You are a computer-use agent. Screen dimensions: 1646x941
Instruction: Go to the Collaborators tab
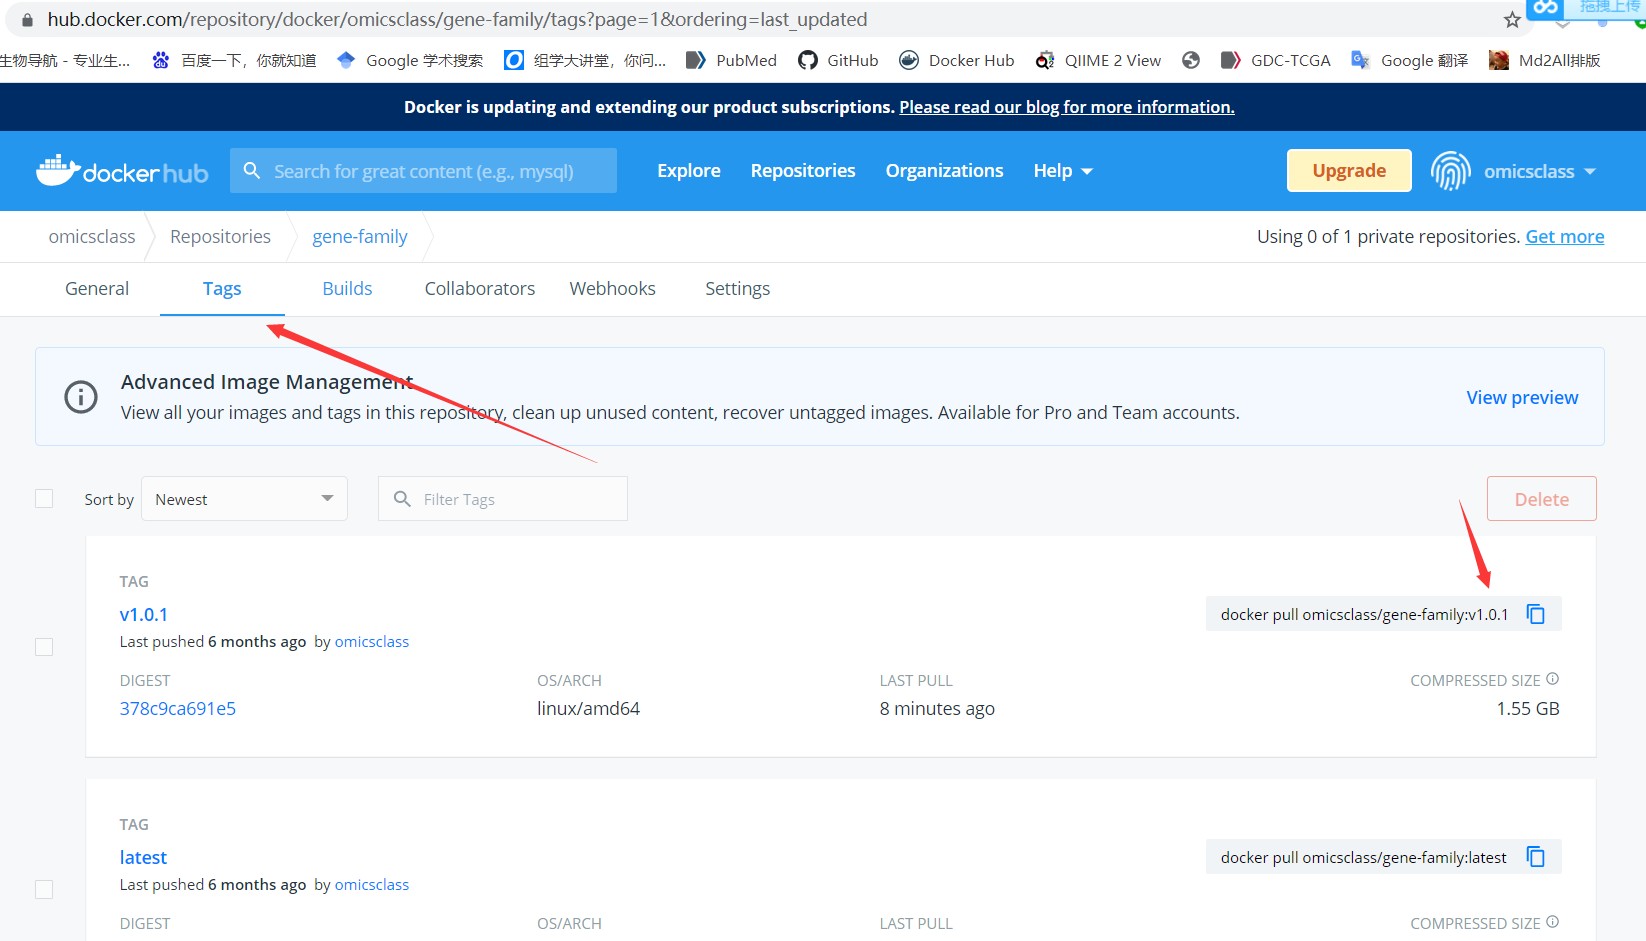pos(480,288)
